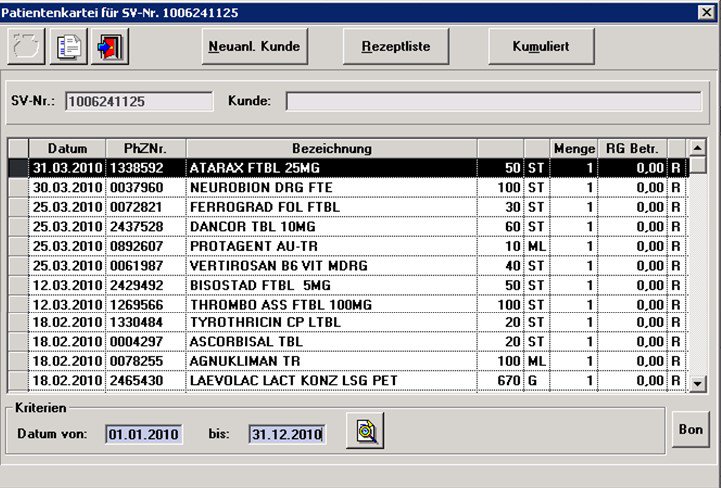Click quantity 670 in the LAEVOLAC row
Image resolution: width=721 pixels, height=488 pixels.
point(500,381)
